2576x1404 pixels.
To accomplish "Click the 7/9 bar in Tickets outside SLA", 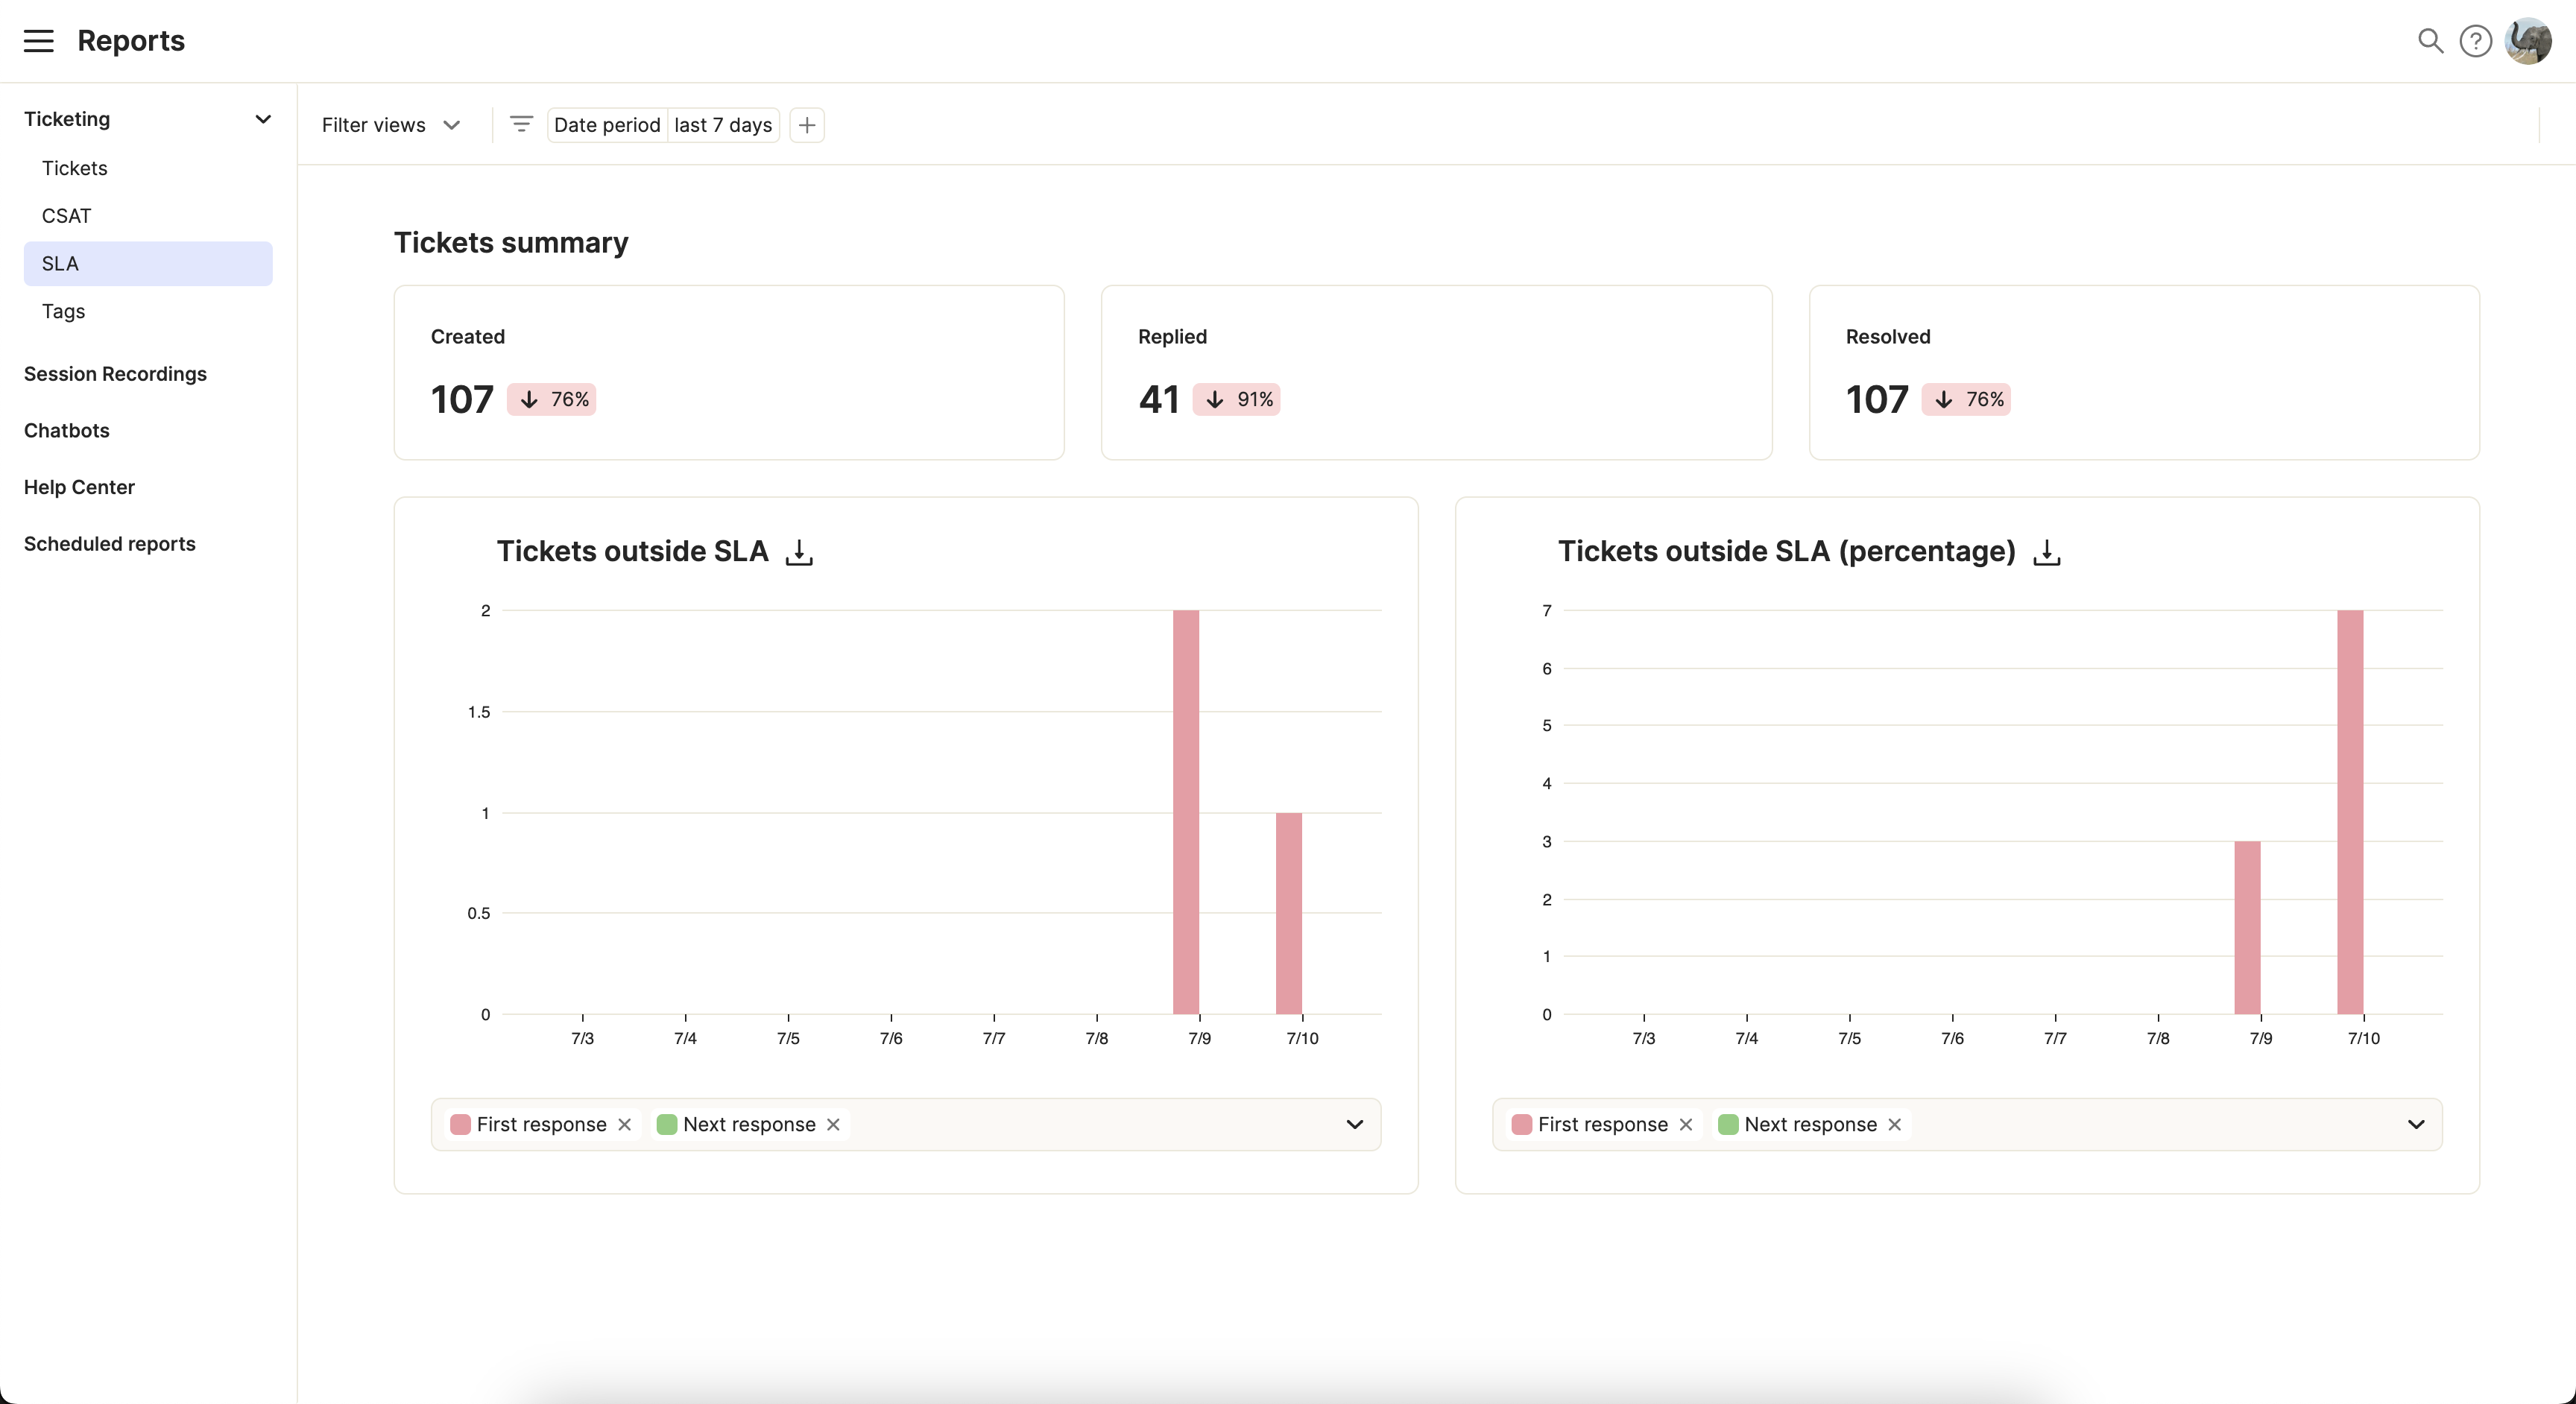I will [x=1186, y=812].
